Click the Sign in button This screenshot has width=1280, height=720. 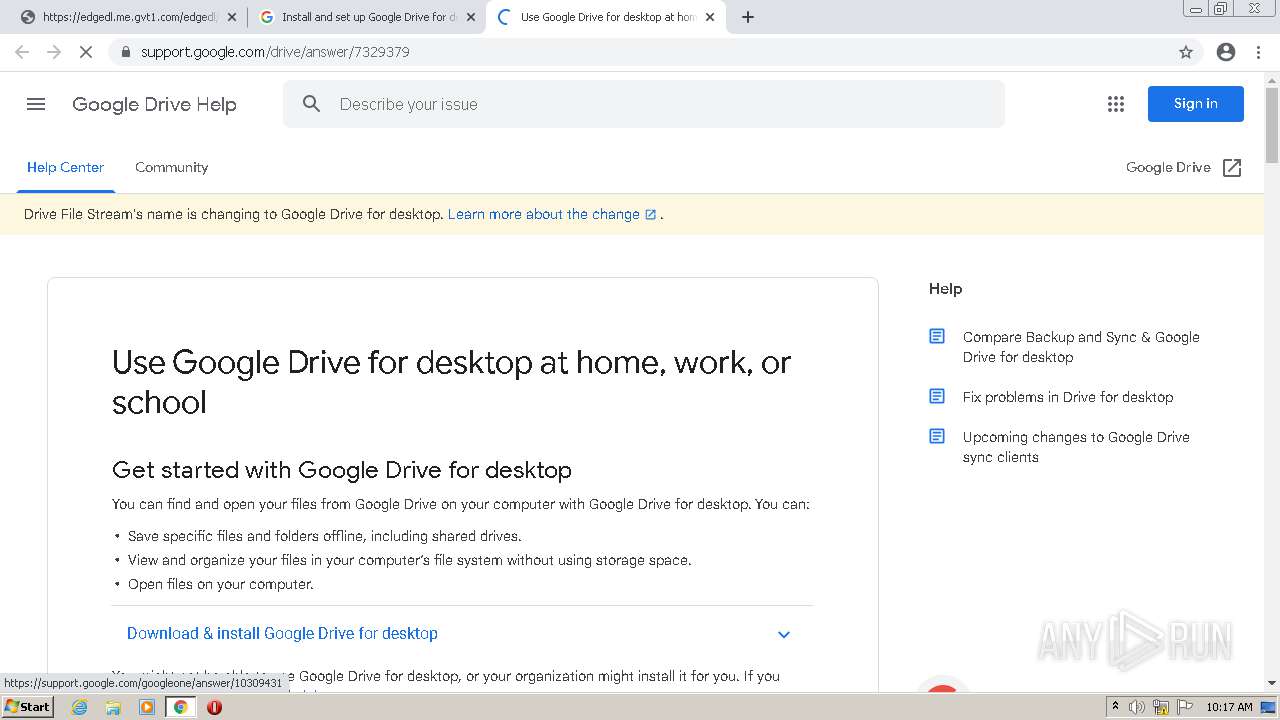[x=1195, y=104]
